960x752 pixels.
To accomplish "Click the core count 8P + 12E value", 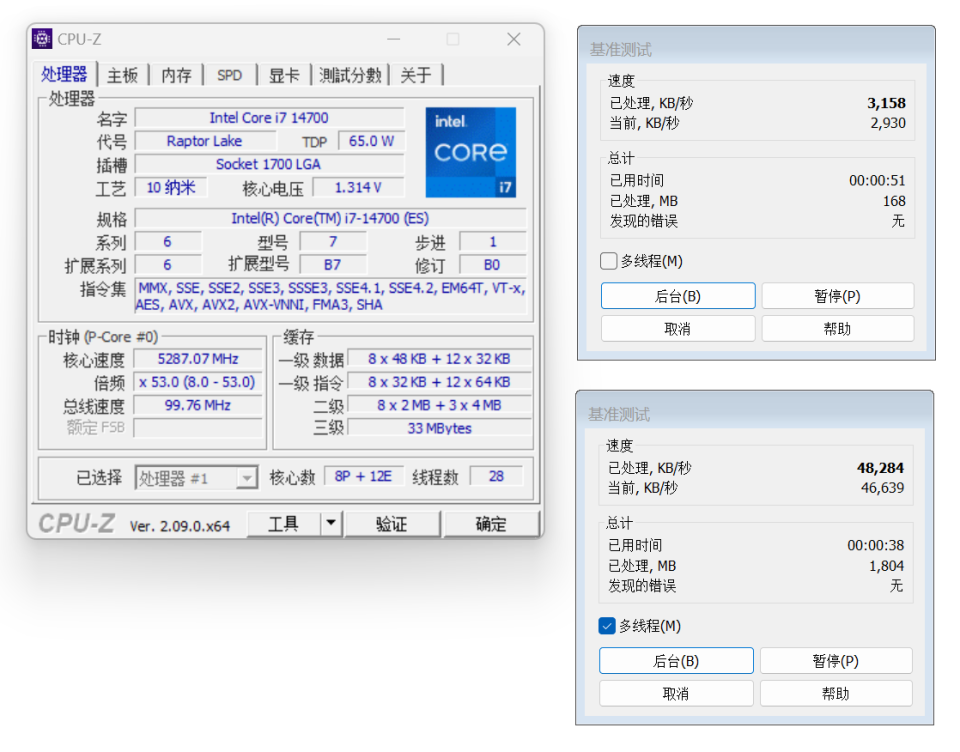I will [363, 476].
